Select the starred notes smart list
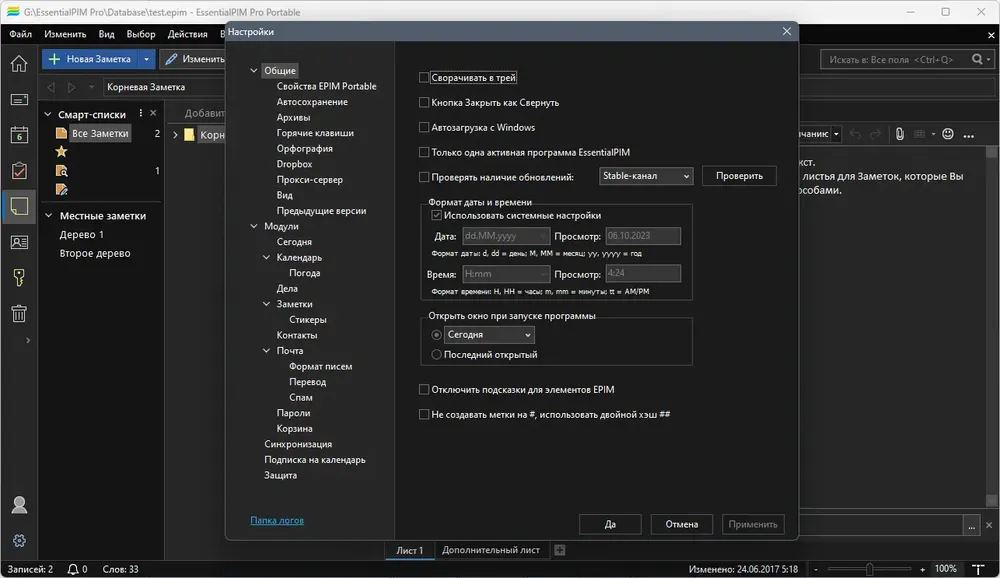 61,151
